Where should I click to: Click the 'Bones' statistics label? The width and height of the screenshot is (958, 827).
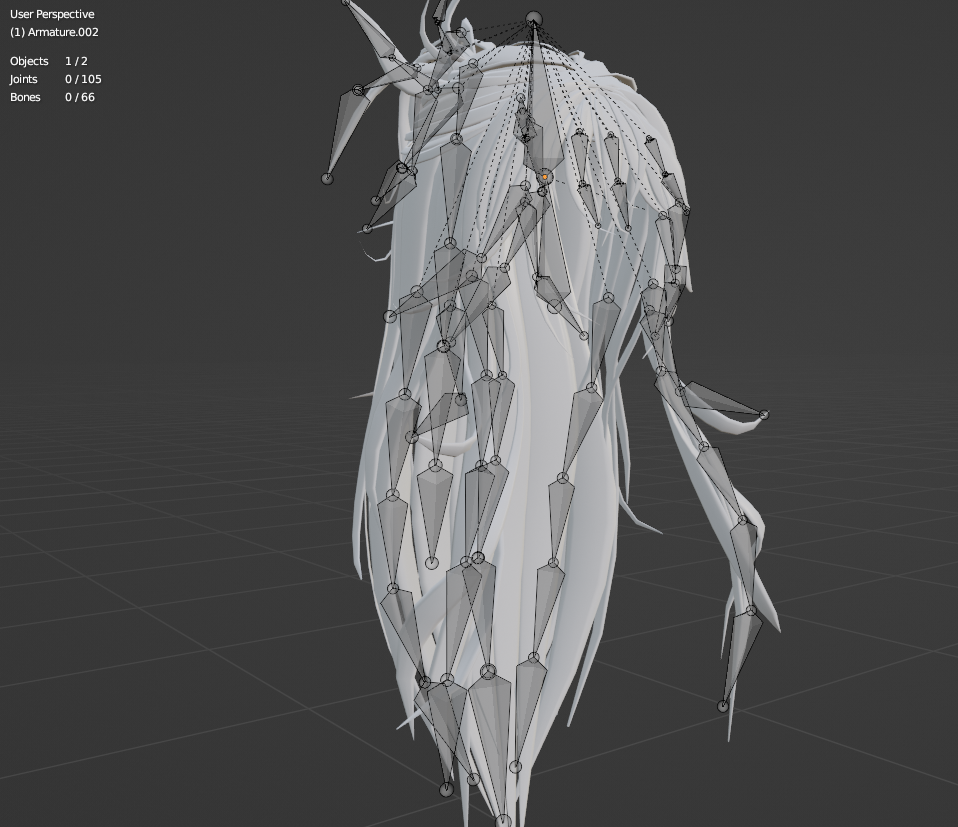pyautogui.click(x=25, y=97)
